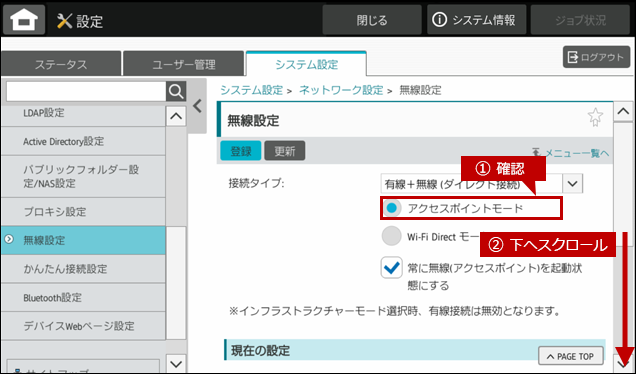Select the Wi-Fi Direct mode radio button
The height and width of the screenshot is (374, 636).
point(391,236)
